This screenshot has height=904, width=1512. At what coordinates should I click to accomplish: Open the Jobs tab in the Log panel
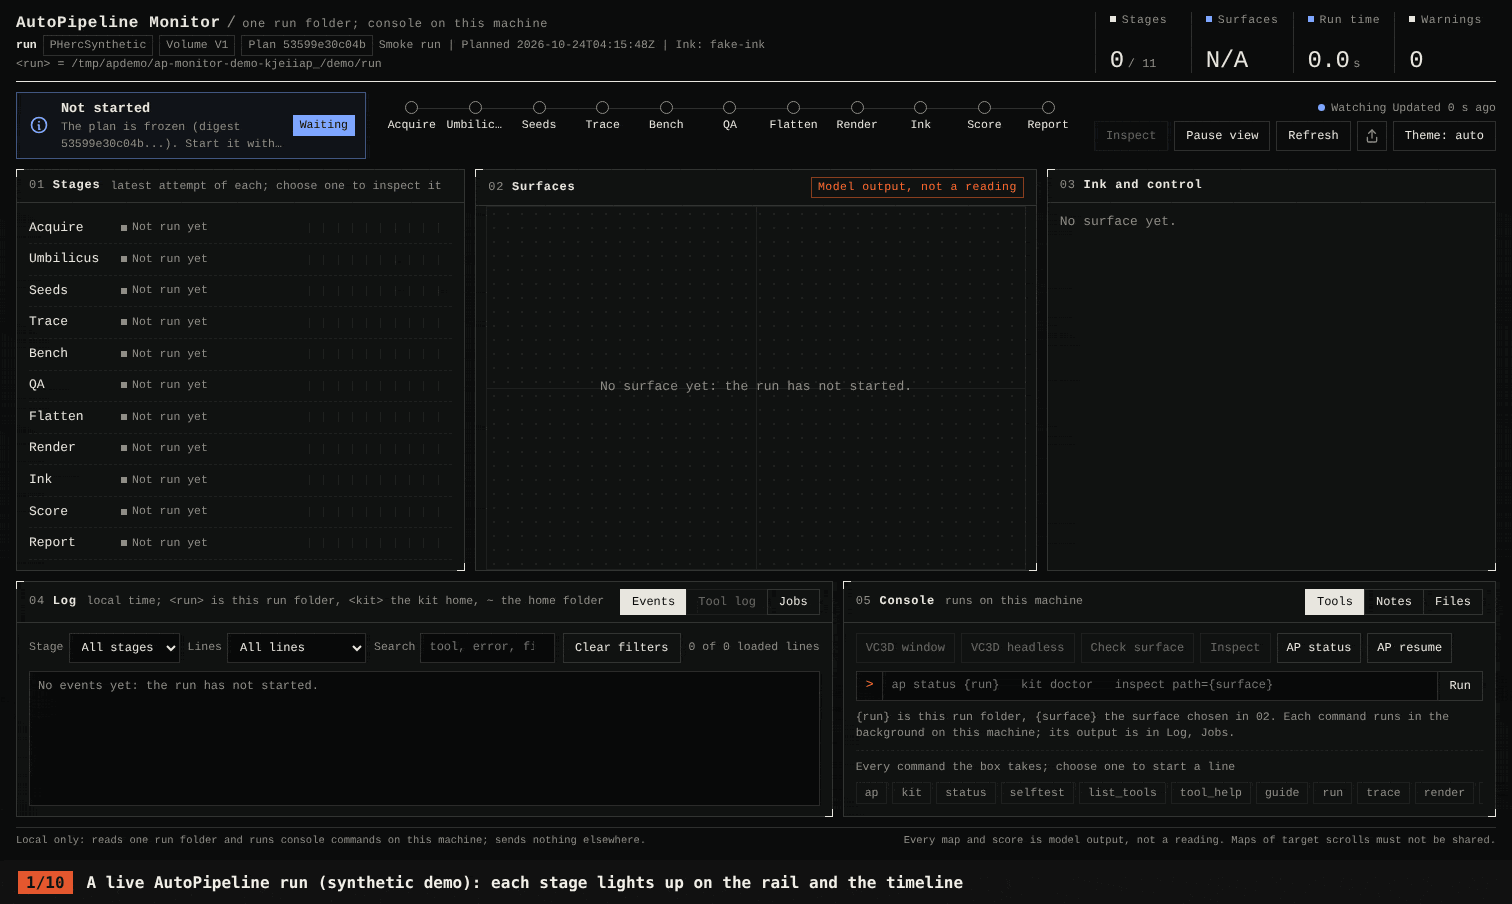(793, 602)
